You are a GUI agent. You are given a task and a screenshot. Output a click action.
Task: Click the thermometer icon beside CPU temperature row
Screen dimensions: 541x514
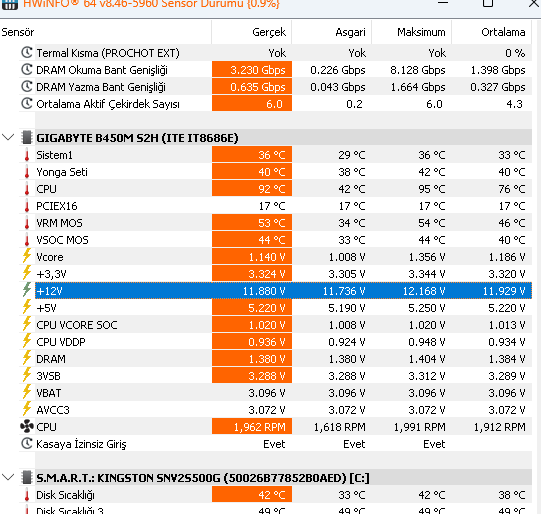[x=27, y=189]
